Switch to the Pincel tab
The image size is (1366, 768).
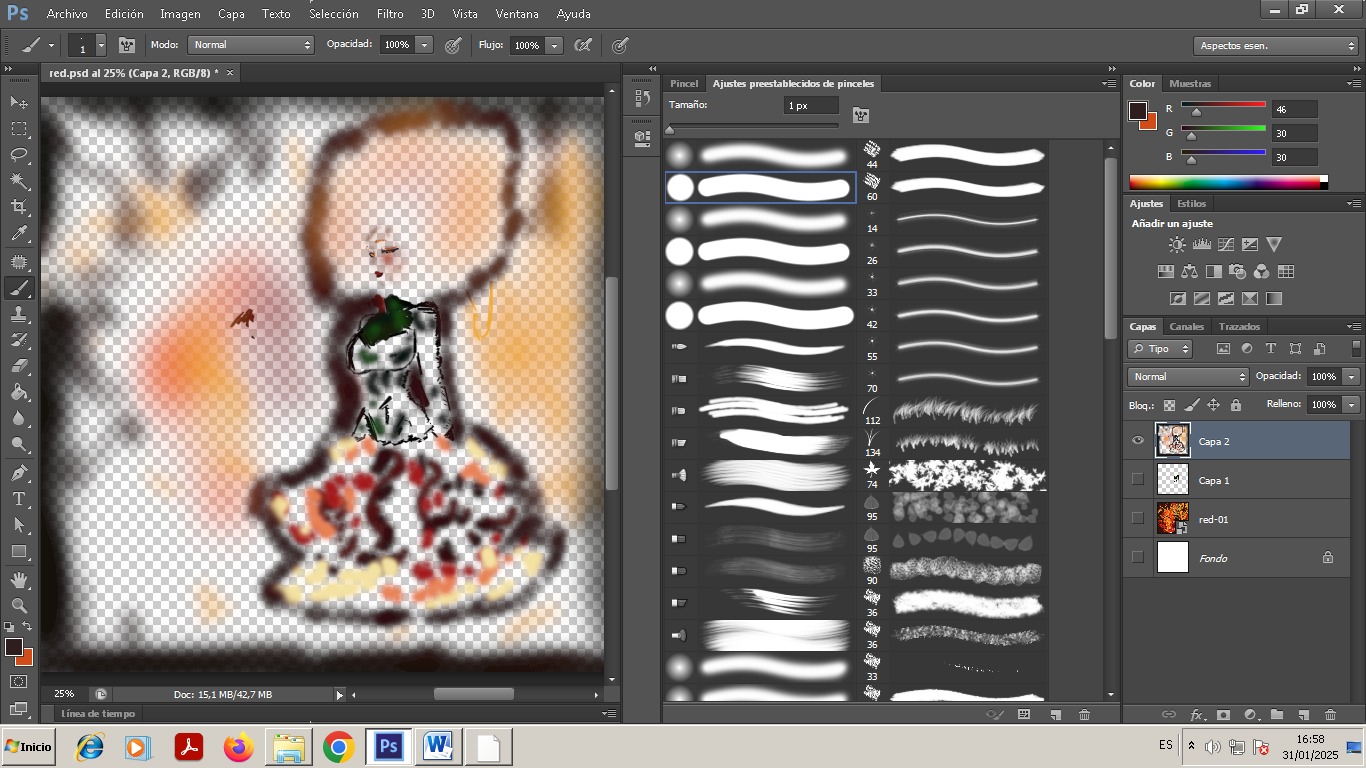[x=684, y=83]
